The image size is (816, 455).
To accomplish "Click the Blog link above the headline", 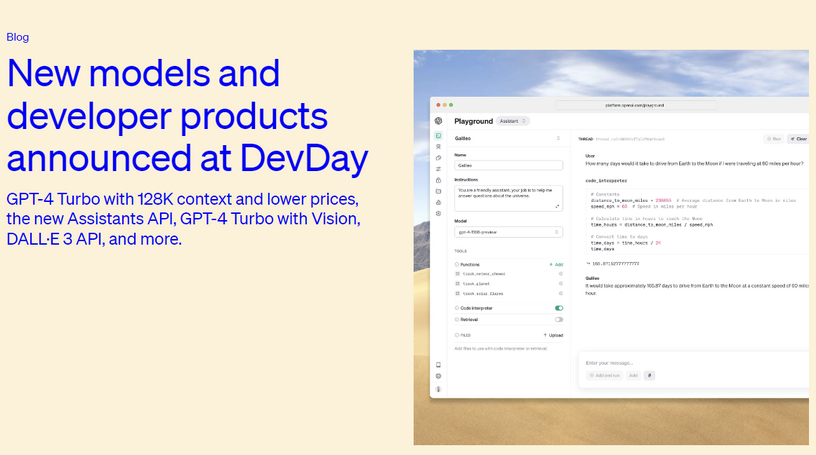I will click(18, 37).
